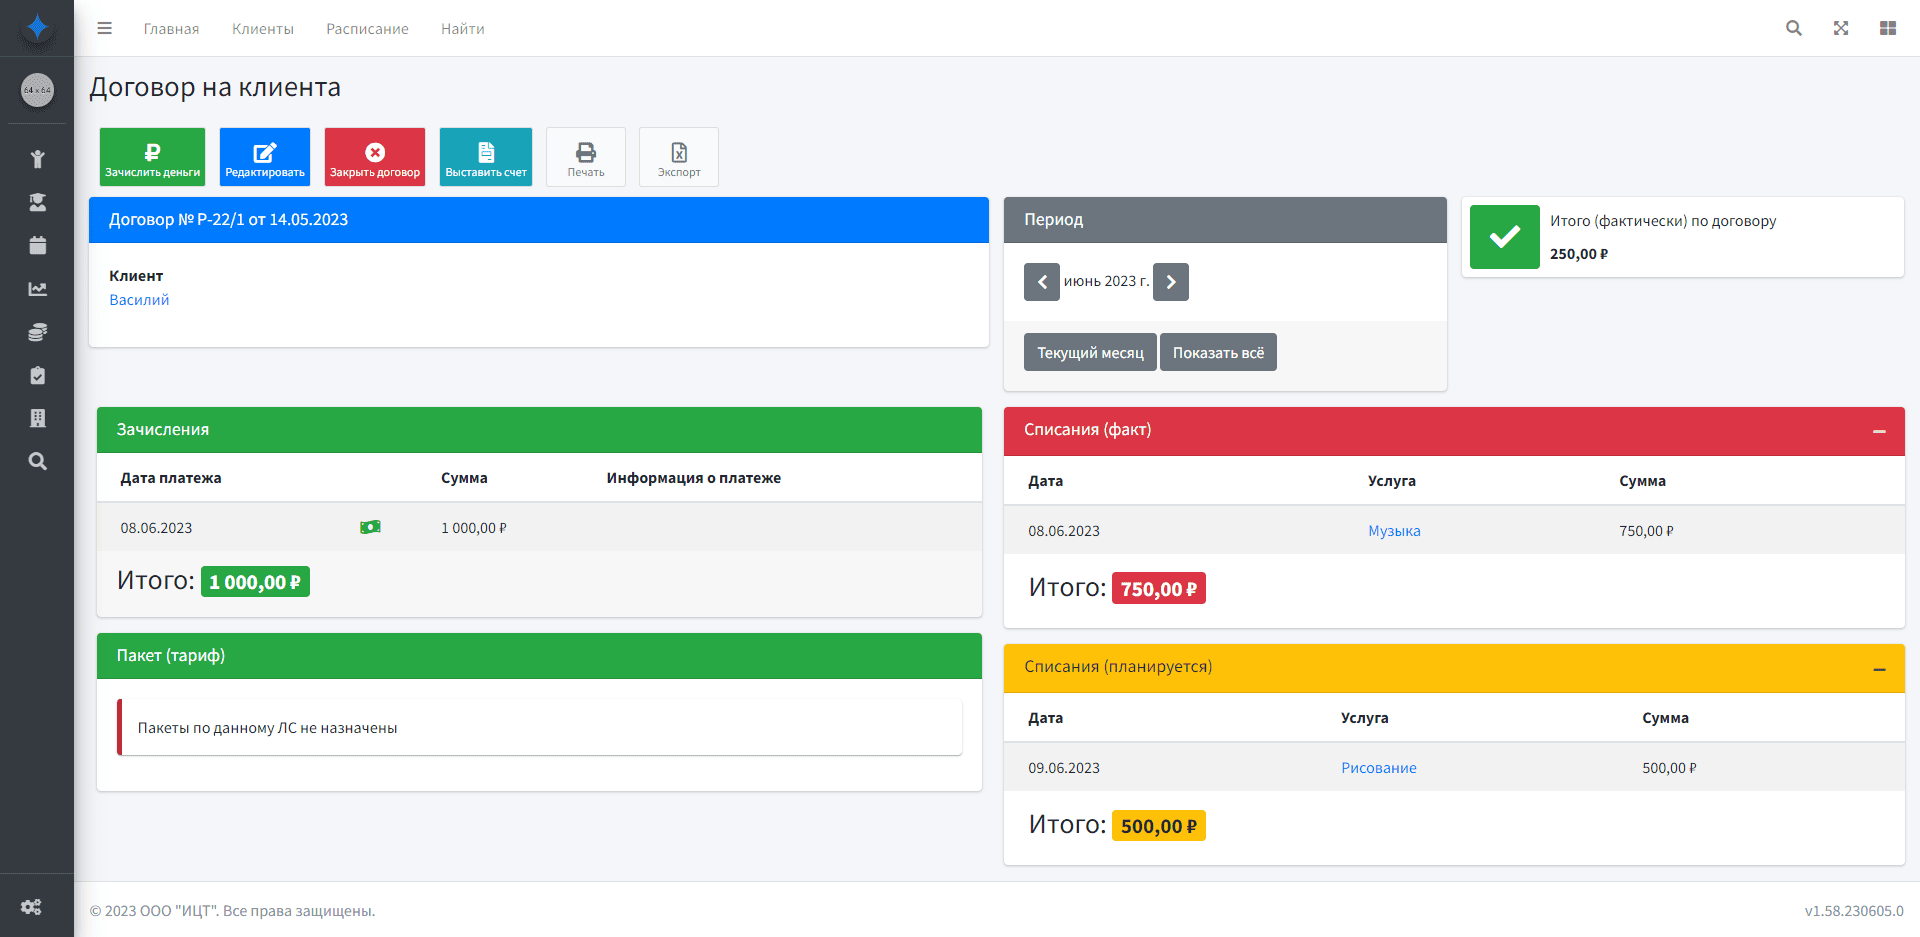The height and width of the screenshot is (937, 1920).
Task: Click the building icon in left sidebar
Action: click(37, 418)
